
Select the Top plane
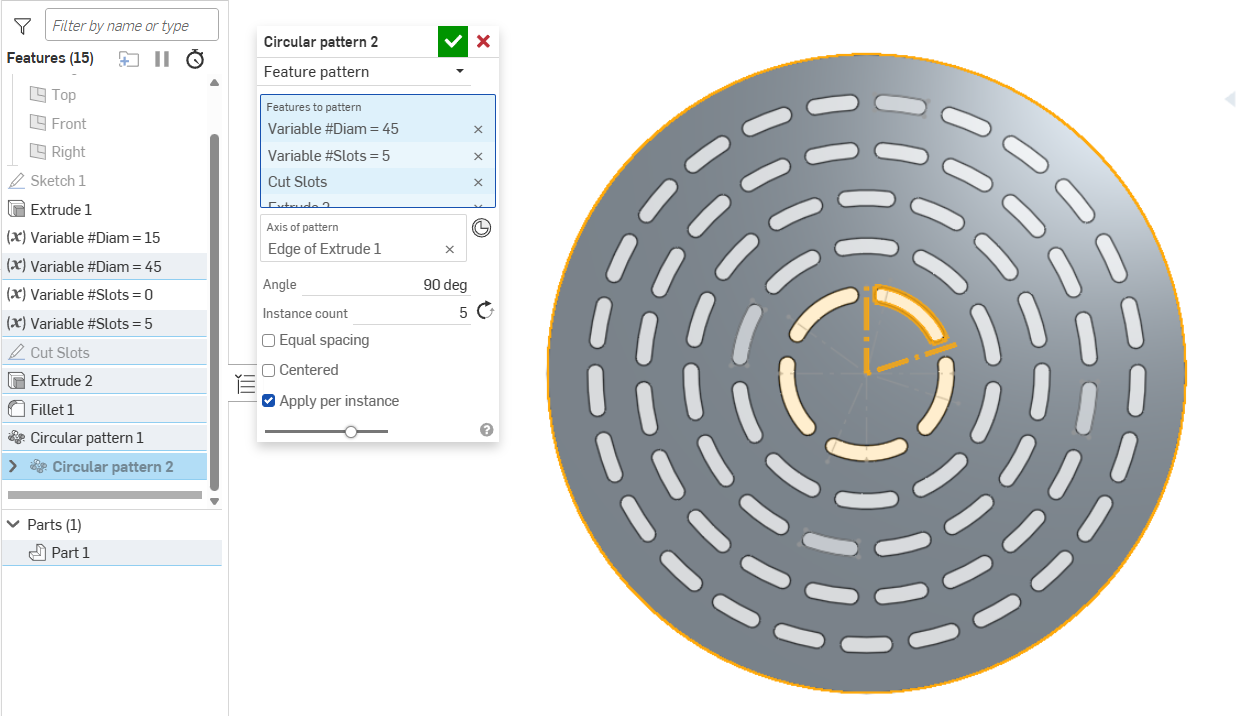pos(64,95)
